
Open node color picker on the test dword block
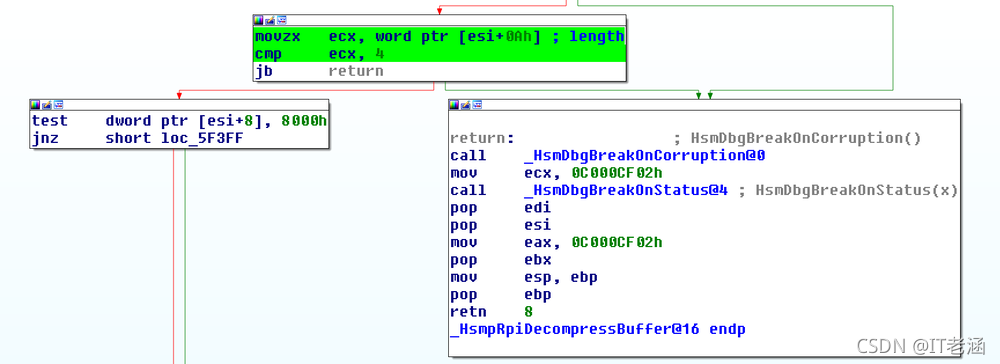tap(34, 104)
